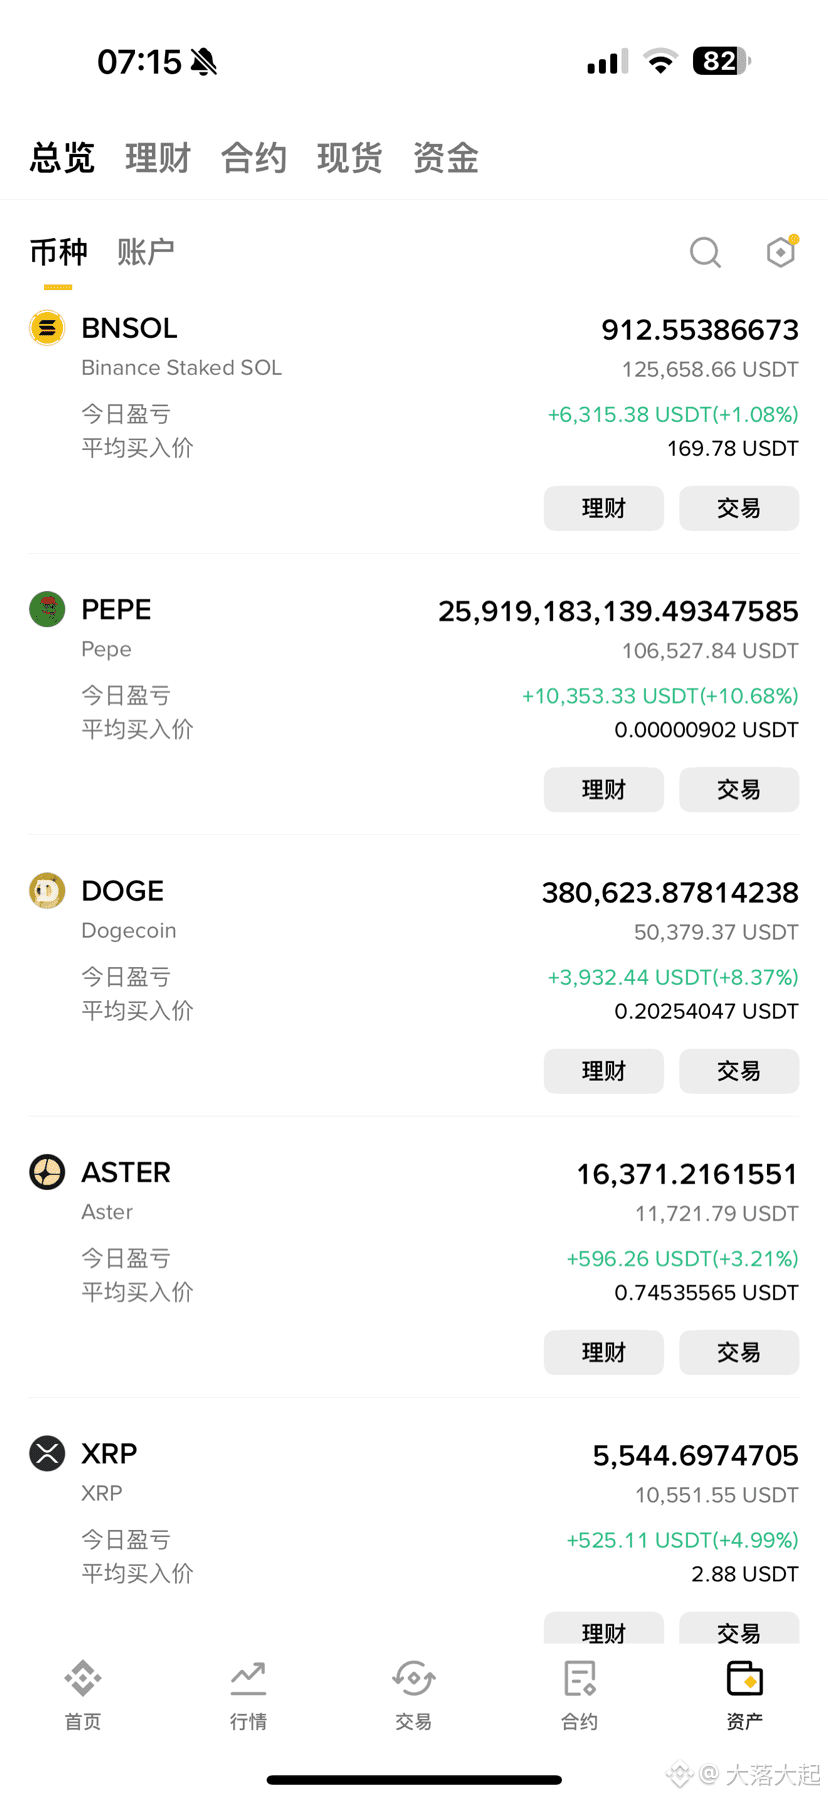Click 理财 button for PEPE
The width and height of the screenshot is (828, 1800).
coord(604,789)
